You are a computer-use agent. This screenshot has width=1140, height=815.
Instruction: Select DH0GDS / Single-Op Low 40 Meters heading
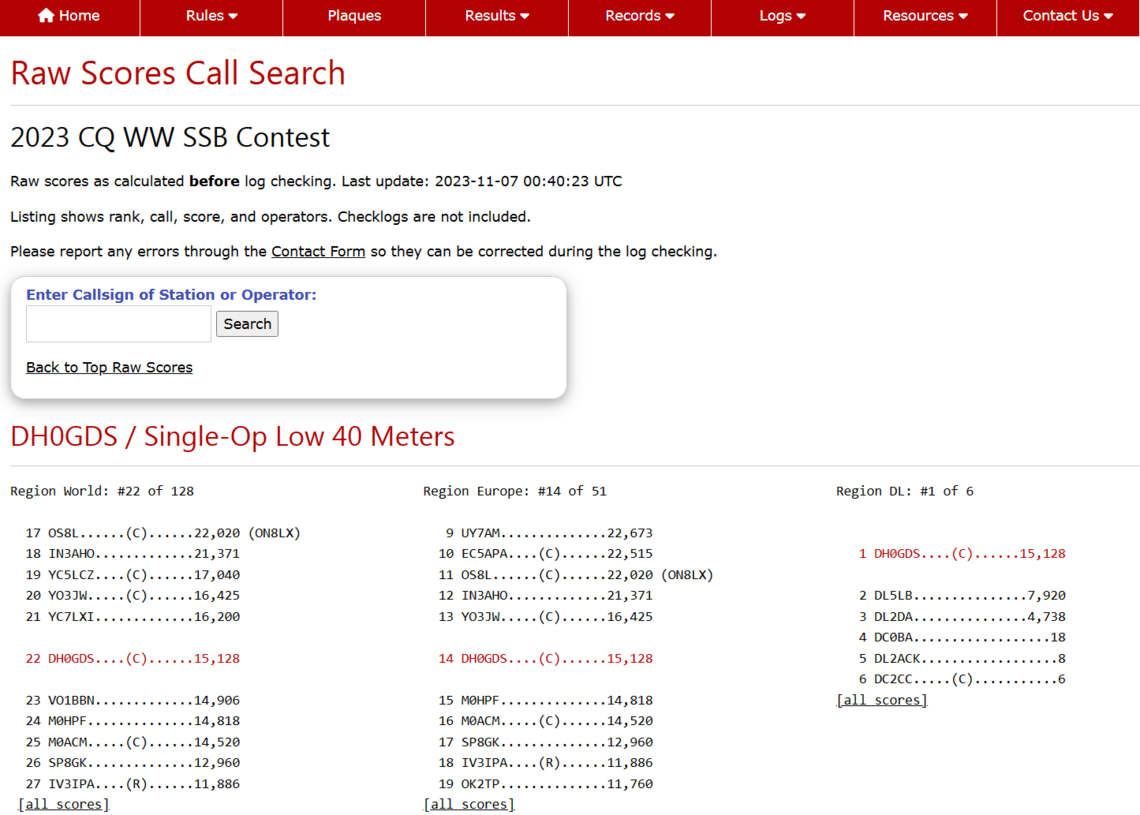(233, 436)
